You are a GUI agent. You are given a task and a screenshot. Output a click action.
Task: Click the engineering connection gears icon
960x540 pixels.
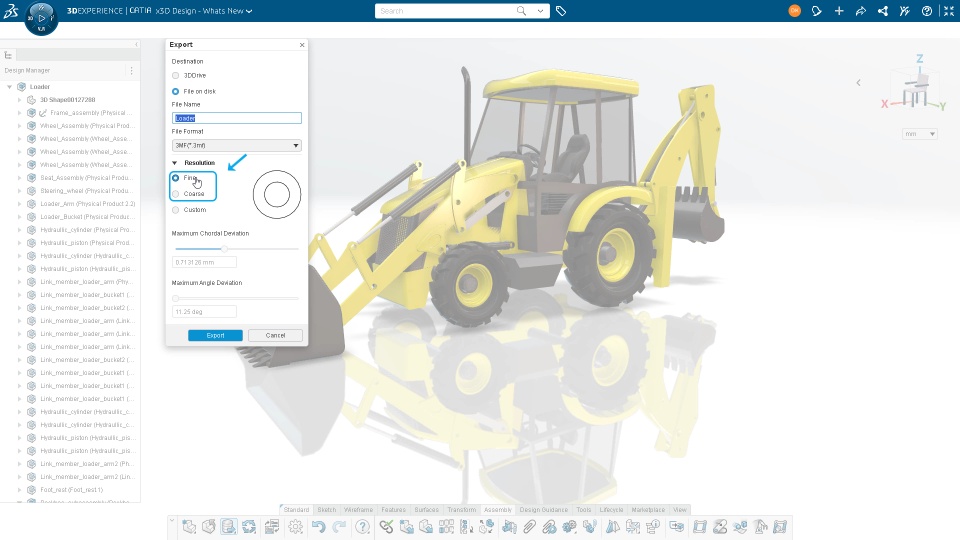569,527
